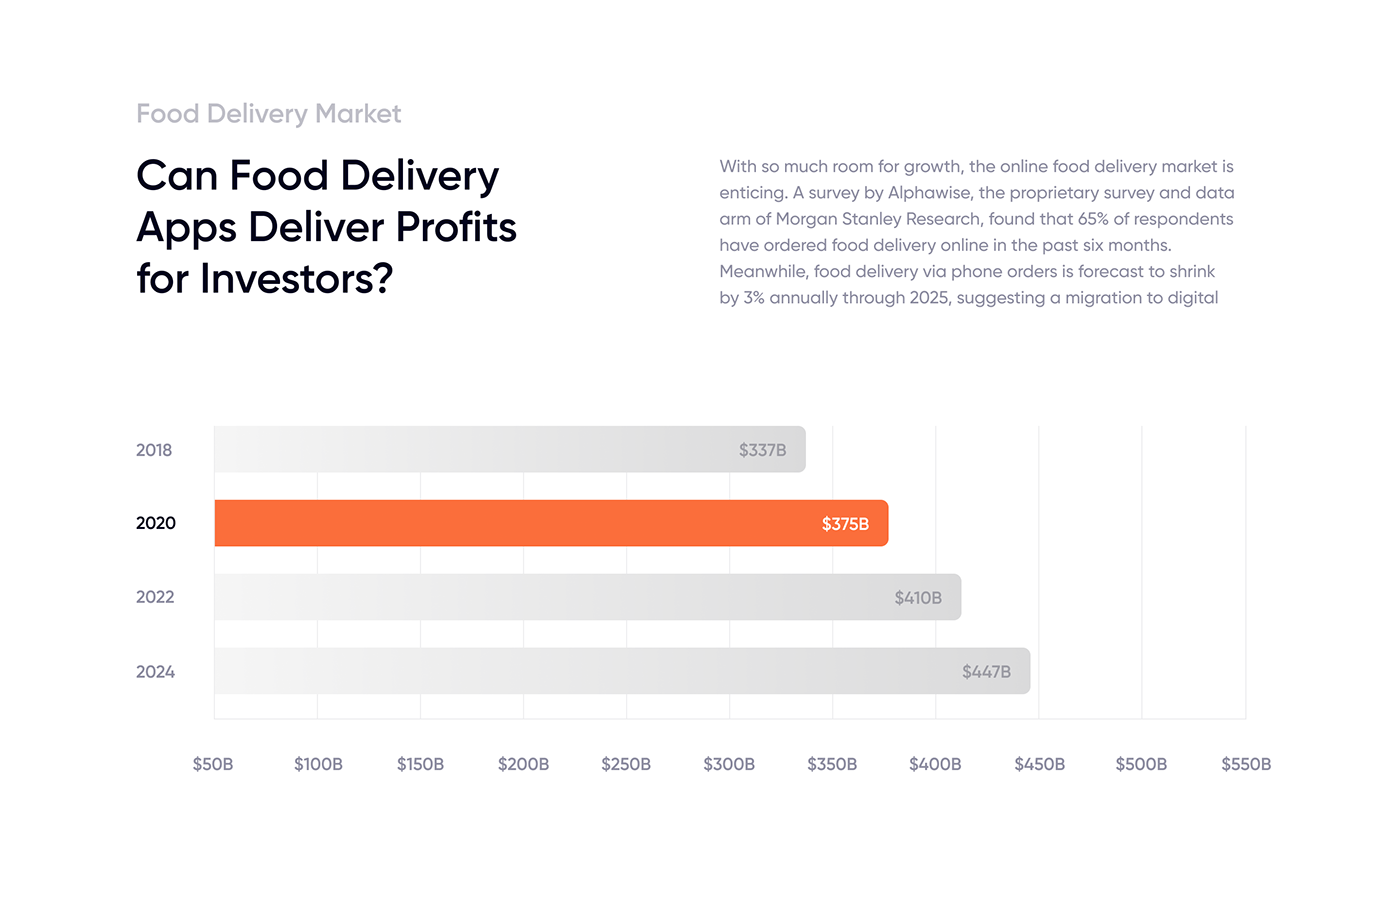Screen dimensions: 1400x913
Task: Select the 2024 year label
Action: tap(155, 672)
